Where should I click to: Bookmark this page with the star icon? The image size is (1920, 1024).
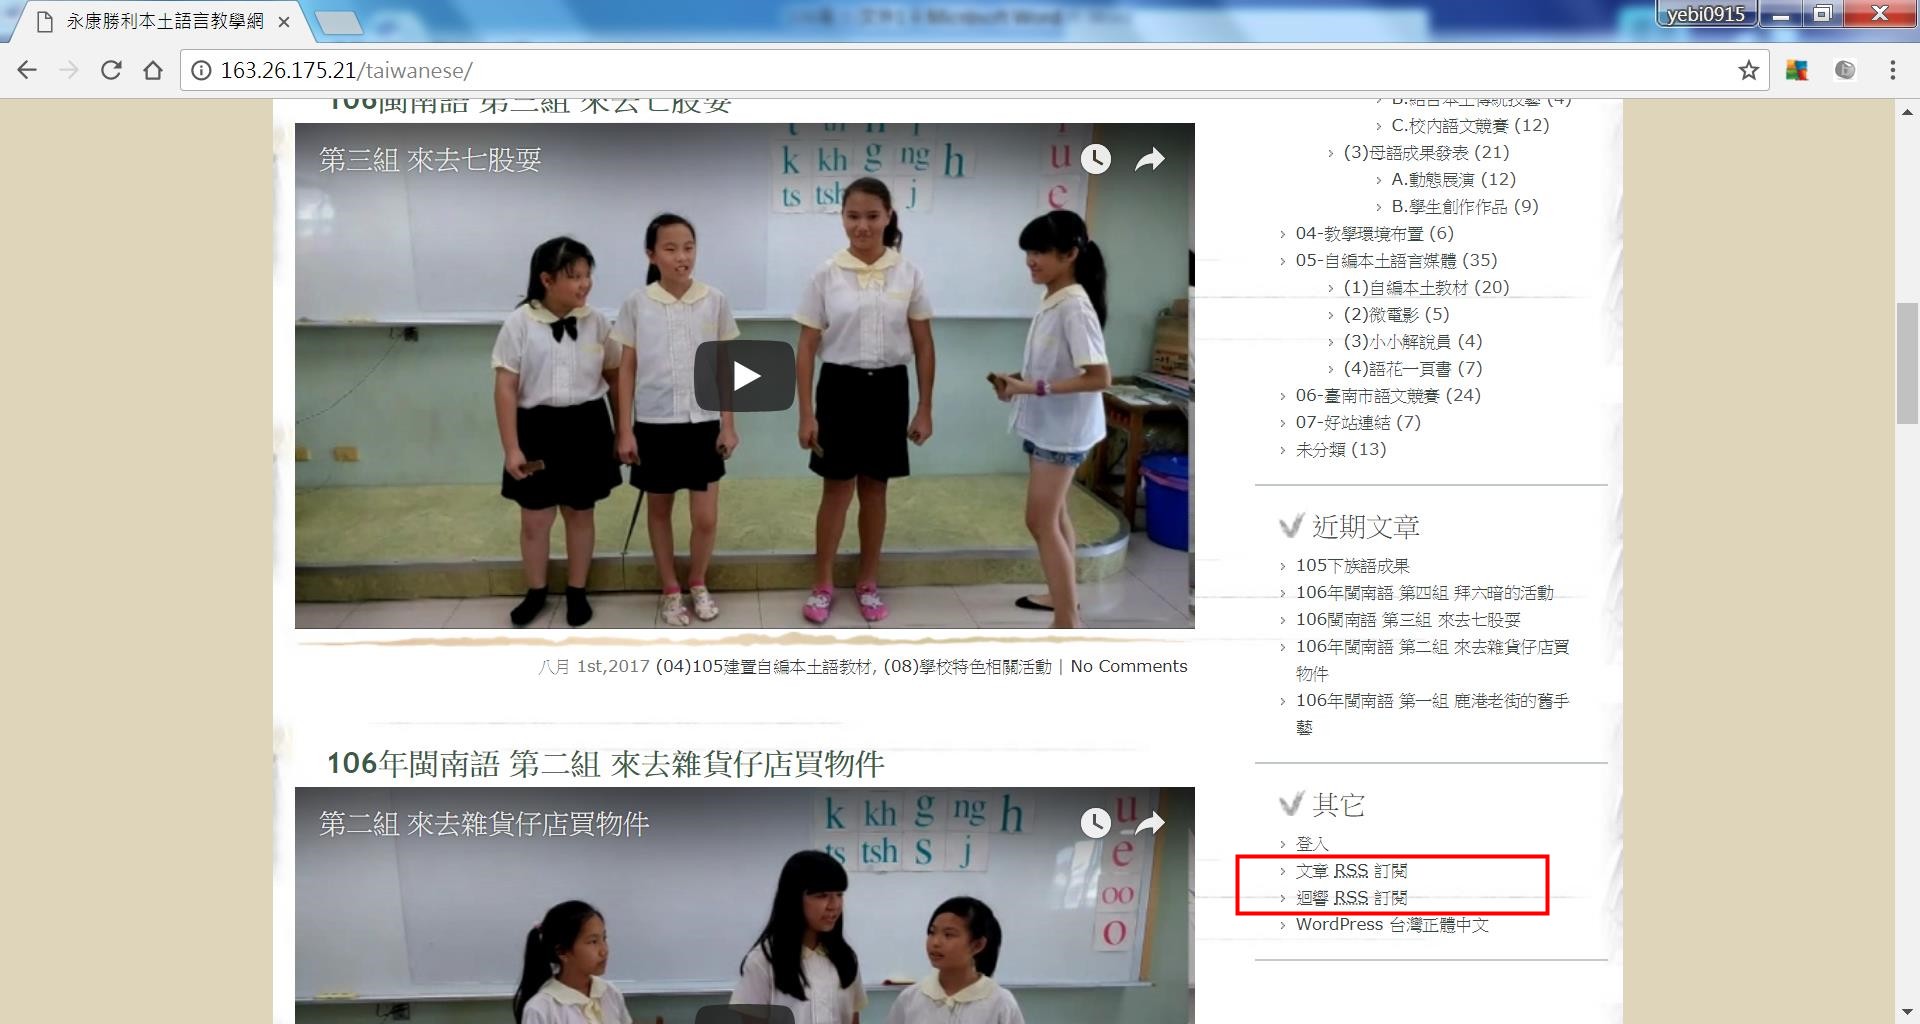[x=1748, y=70]
